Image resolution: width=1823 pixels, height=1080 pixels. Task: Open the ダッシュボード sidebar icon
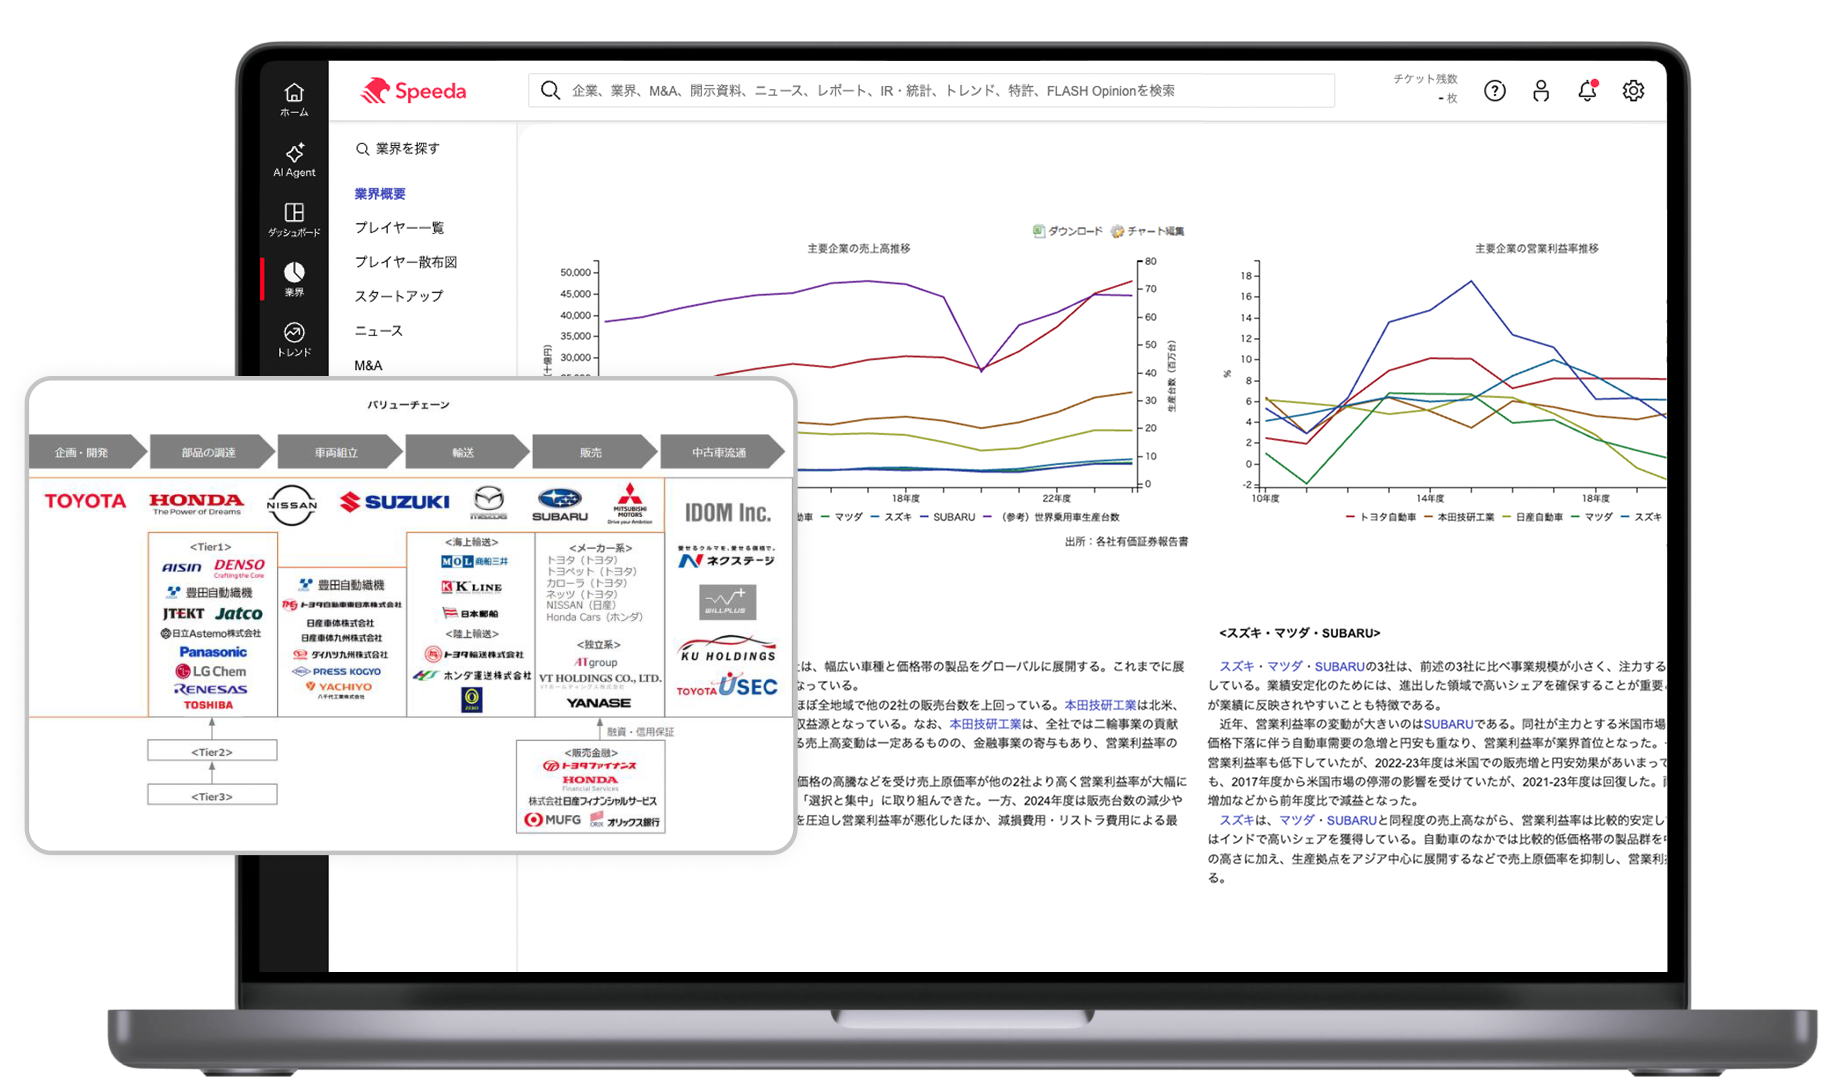click(x=294, y=221)
